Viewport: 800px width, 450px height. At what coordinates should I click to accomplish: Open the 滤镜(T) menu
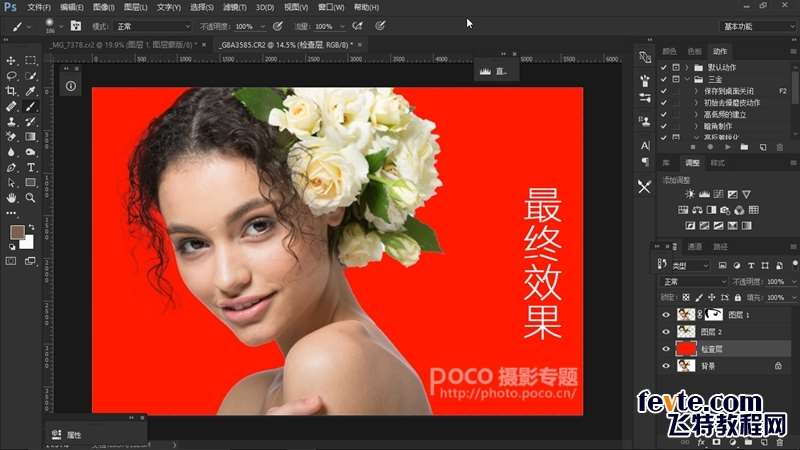tap(235, 7)
